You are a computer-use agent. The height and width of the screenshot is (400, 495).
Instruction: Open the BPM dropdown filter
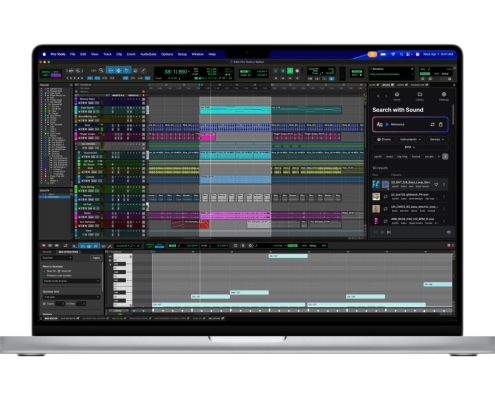(410, 147)
